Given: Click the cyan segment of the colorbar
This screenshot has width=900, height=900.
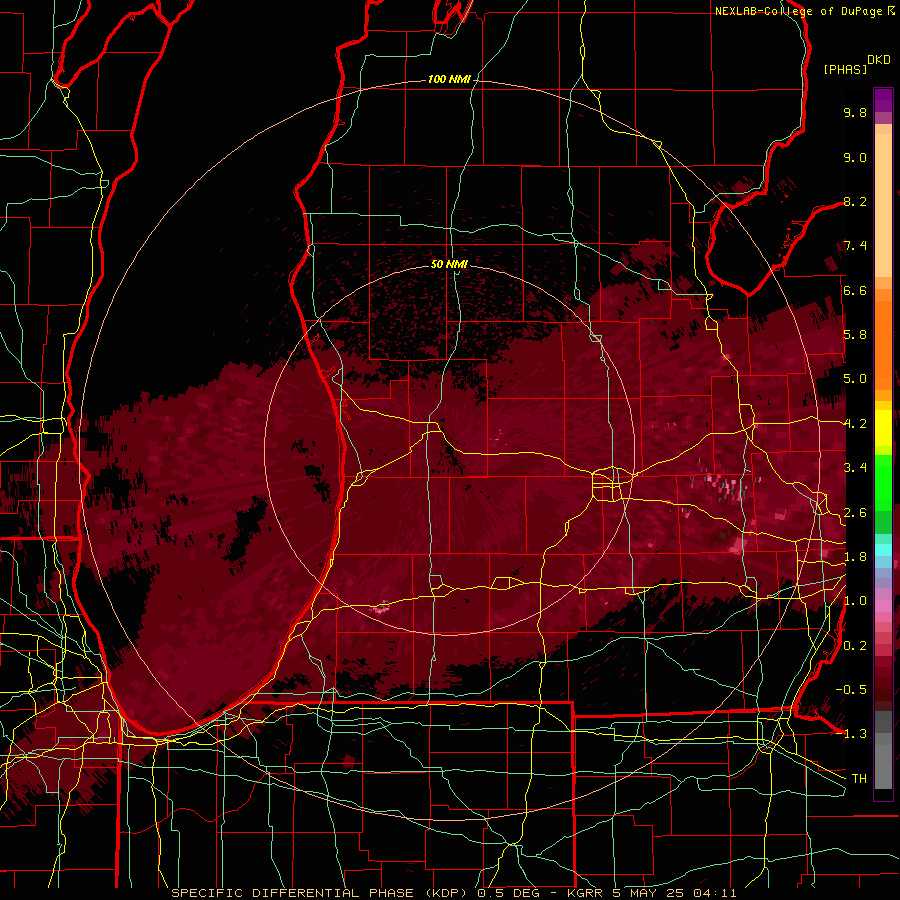Looking at the screenshot, I should (x=883, y=550).
